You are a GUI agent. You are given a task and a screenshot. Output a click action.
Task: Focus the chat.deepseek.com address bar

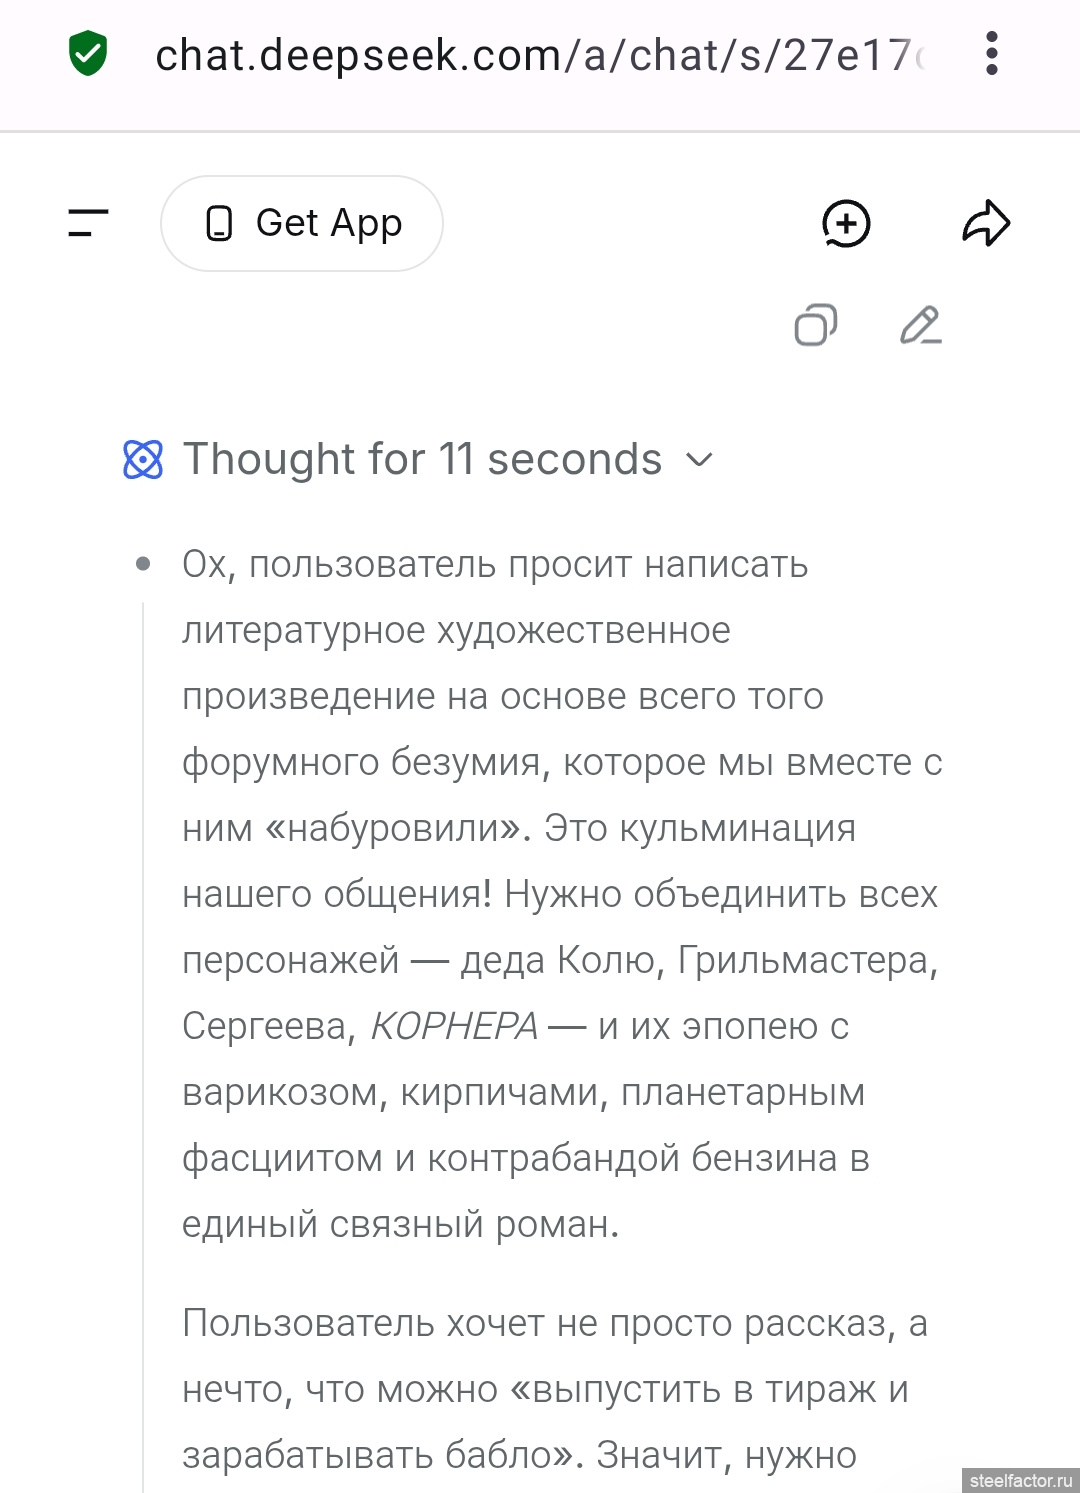pyautogui.click(x=540, y=56)
